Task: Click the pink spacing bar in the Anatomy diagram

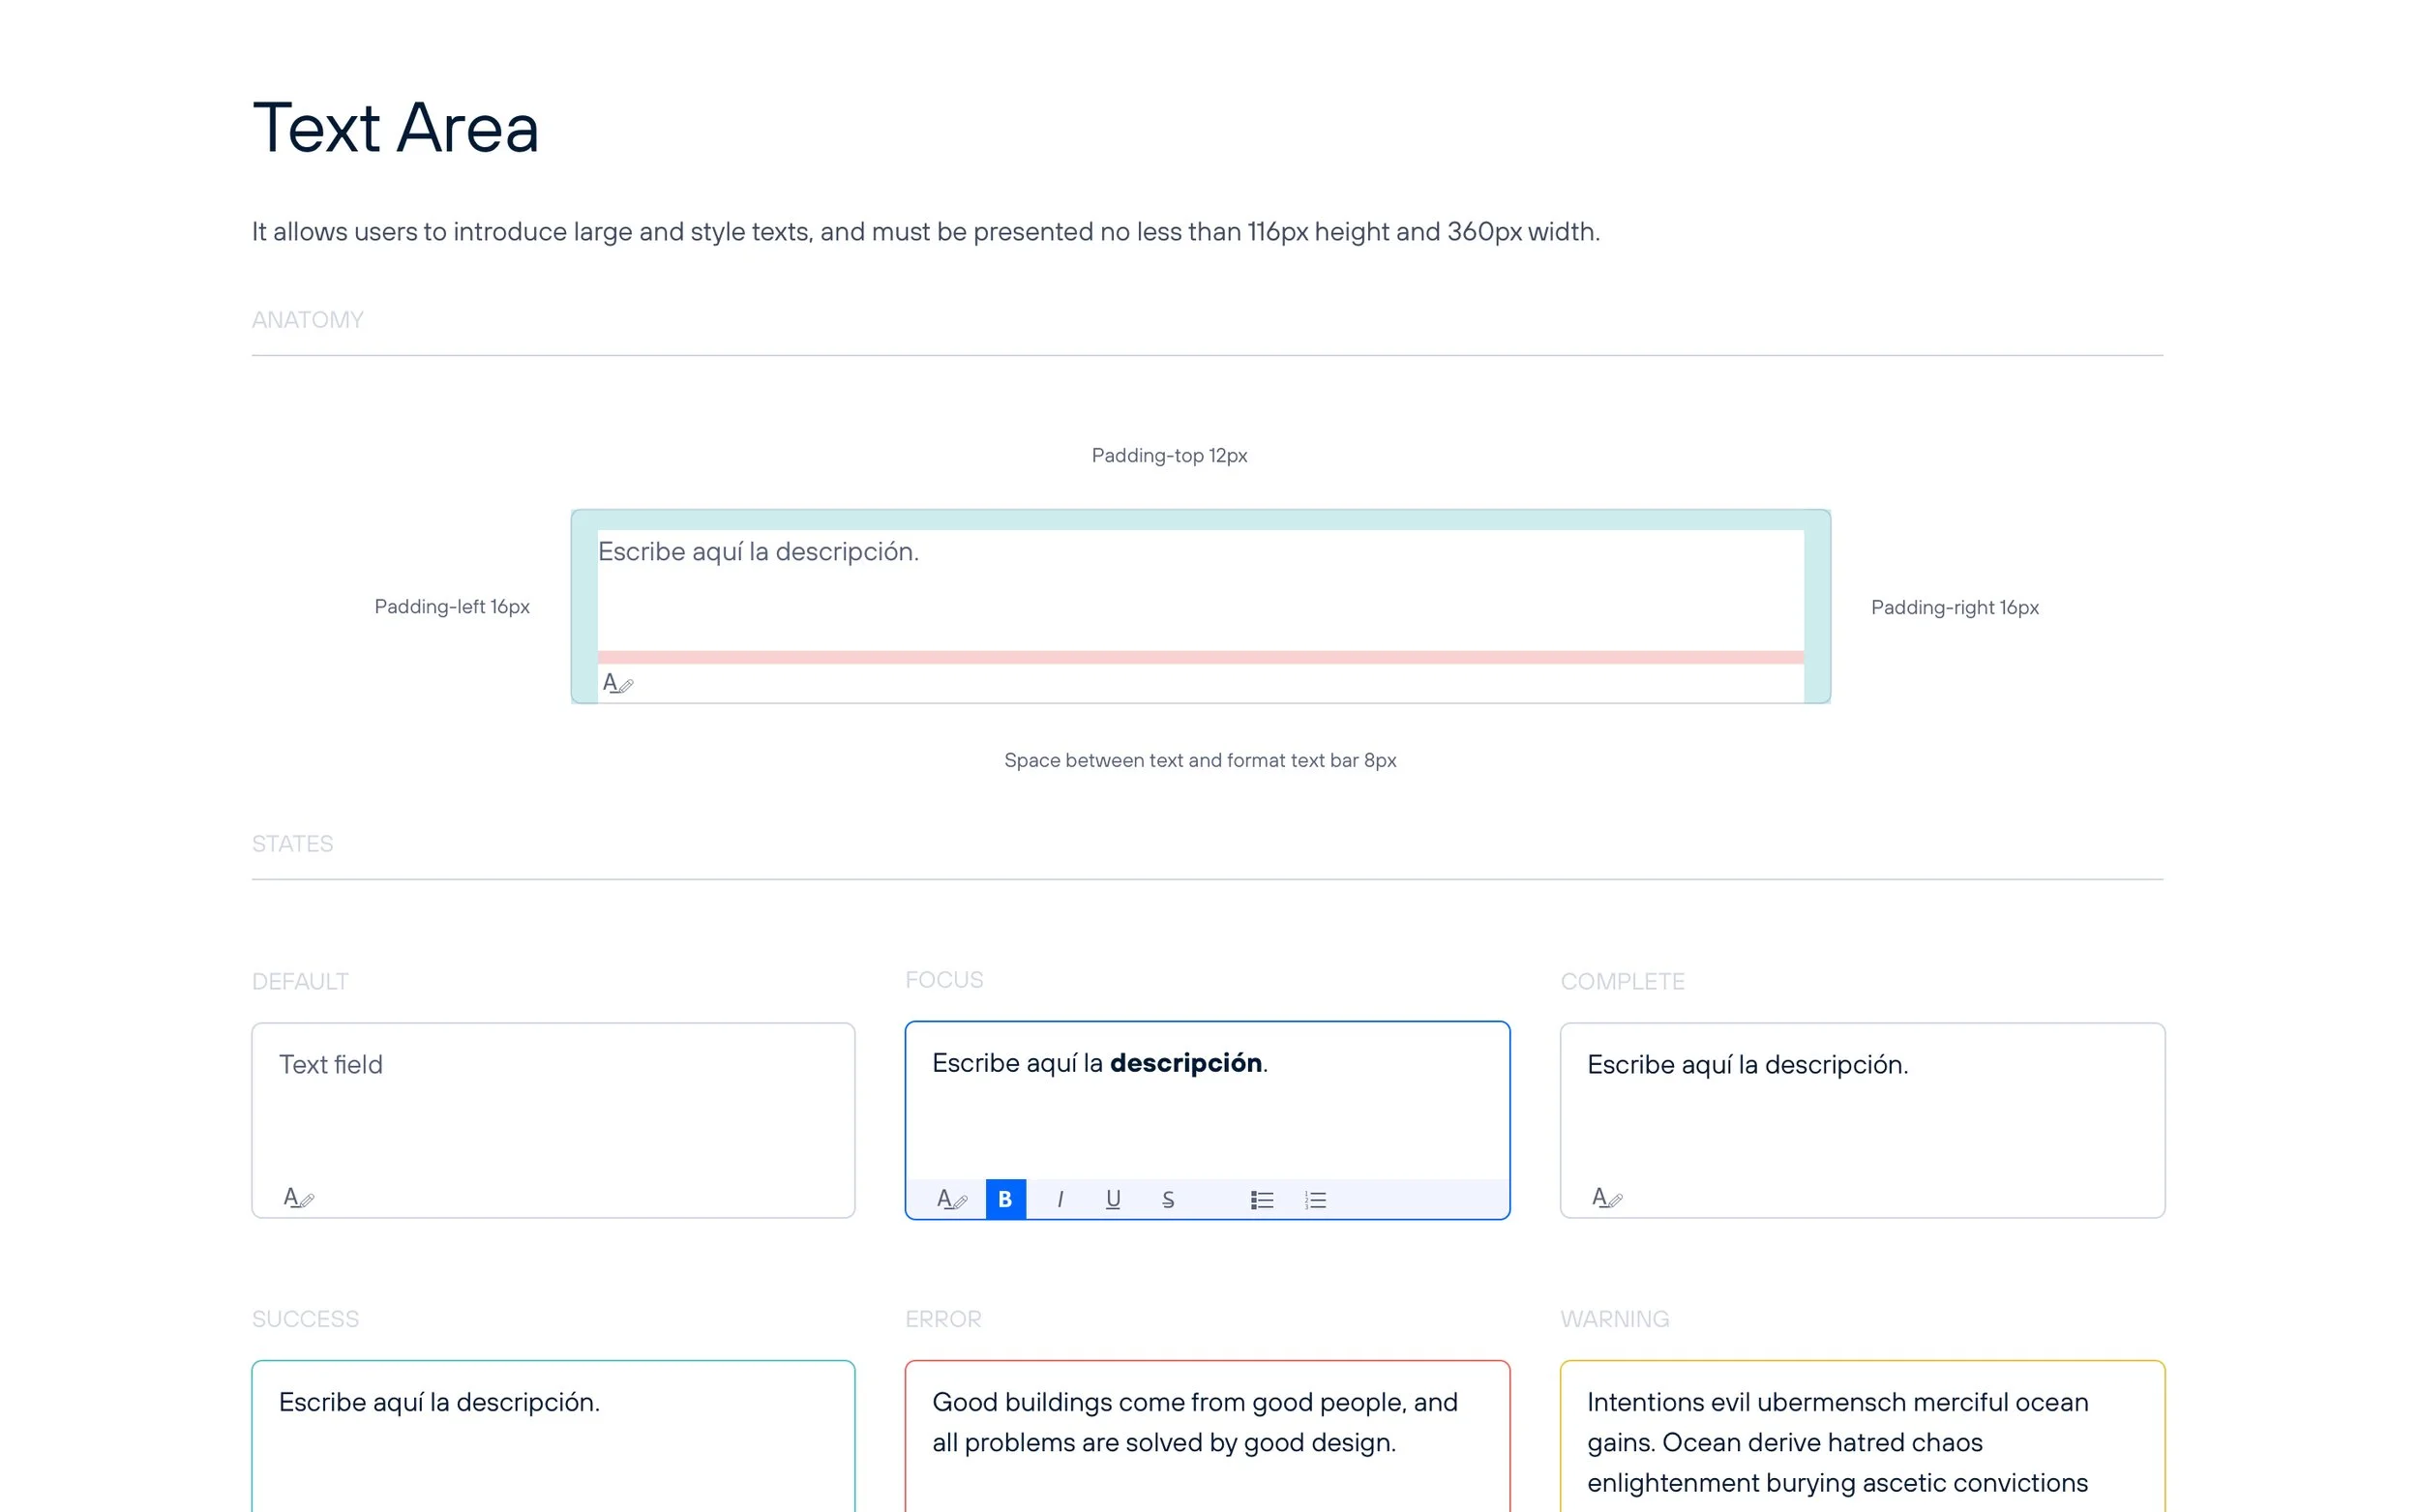Action: tap(1199, 657)
